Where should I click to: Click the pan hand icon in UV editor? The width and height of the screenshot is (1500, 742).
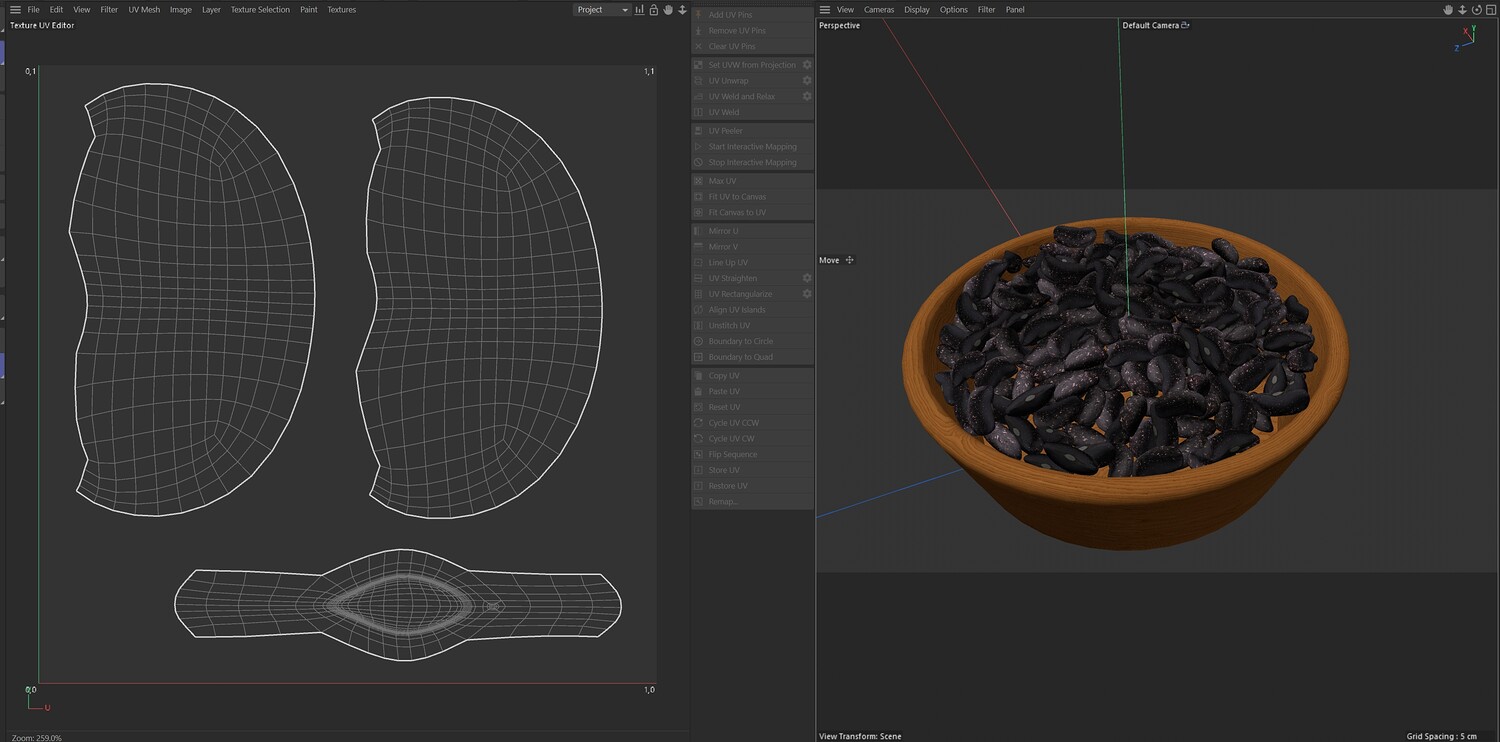(668, 10)
